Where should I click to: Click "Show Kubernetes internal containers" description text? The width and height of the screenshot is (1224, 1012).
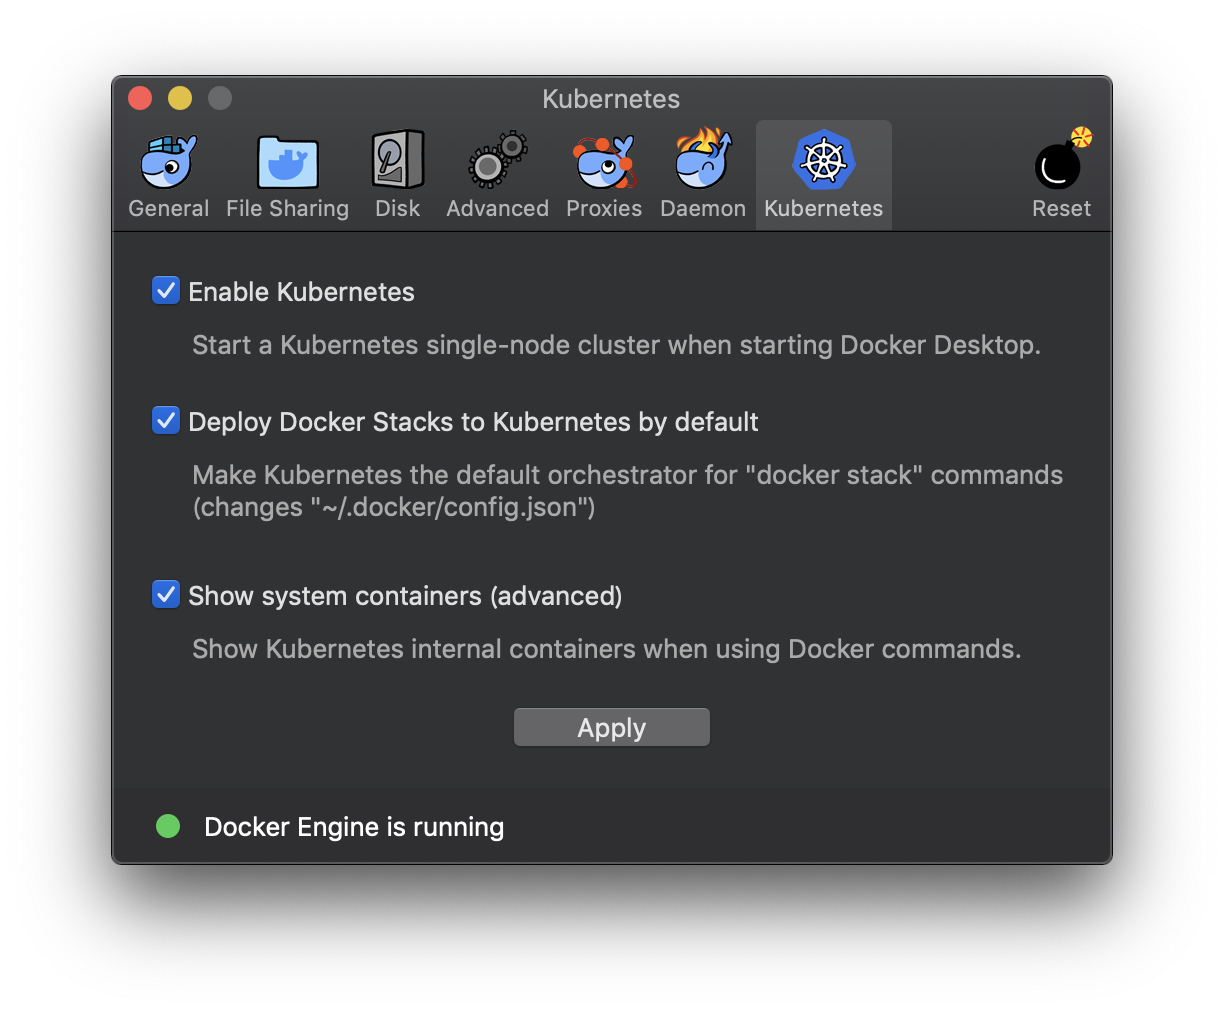pos(606,649)
